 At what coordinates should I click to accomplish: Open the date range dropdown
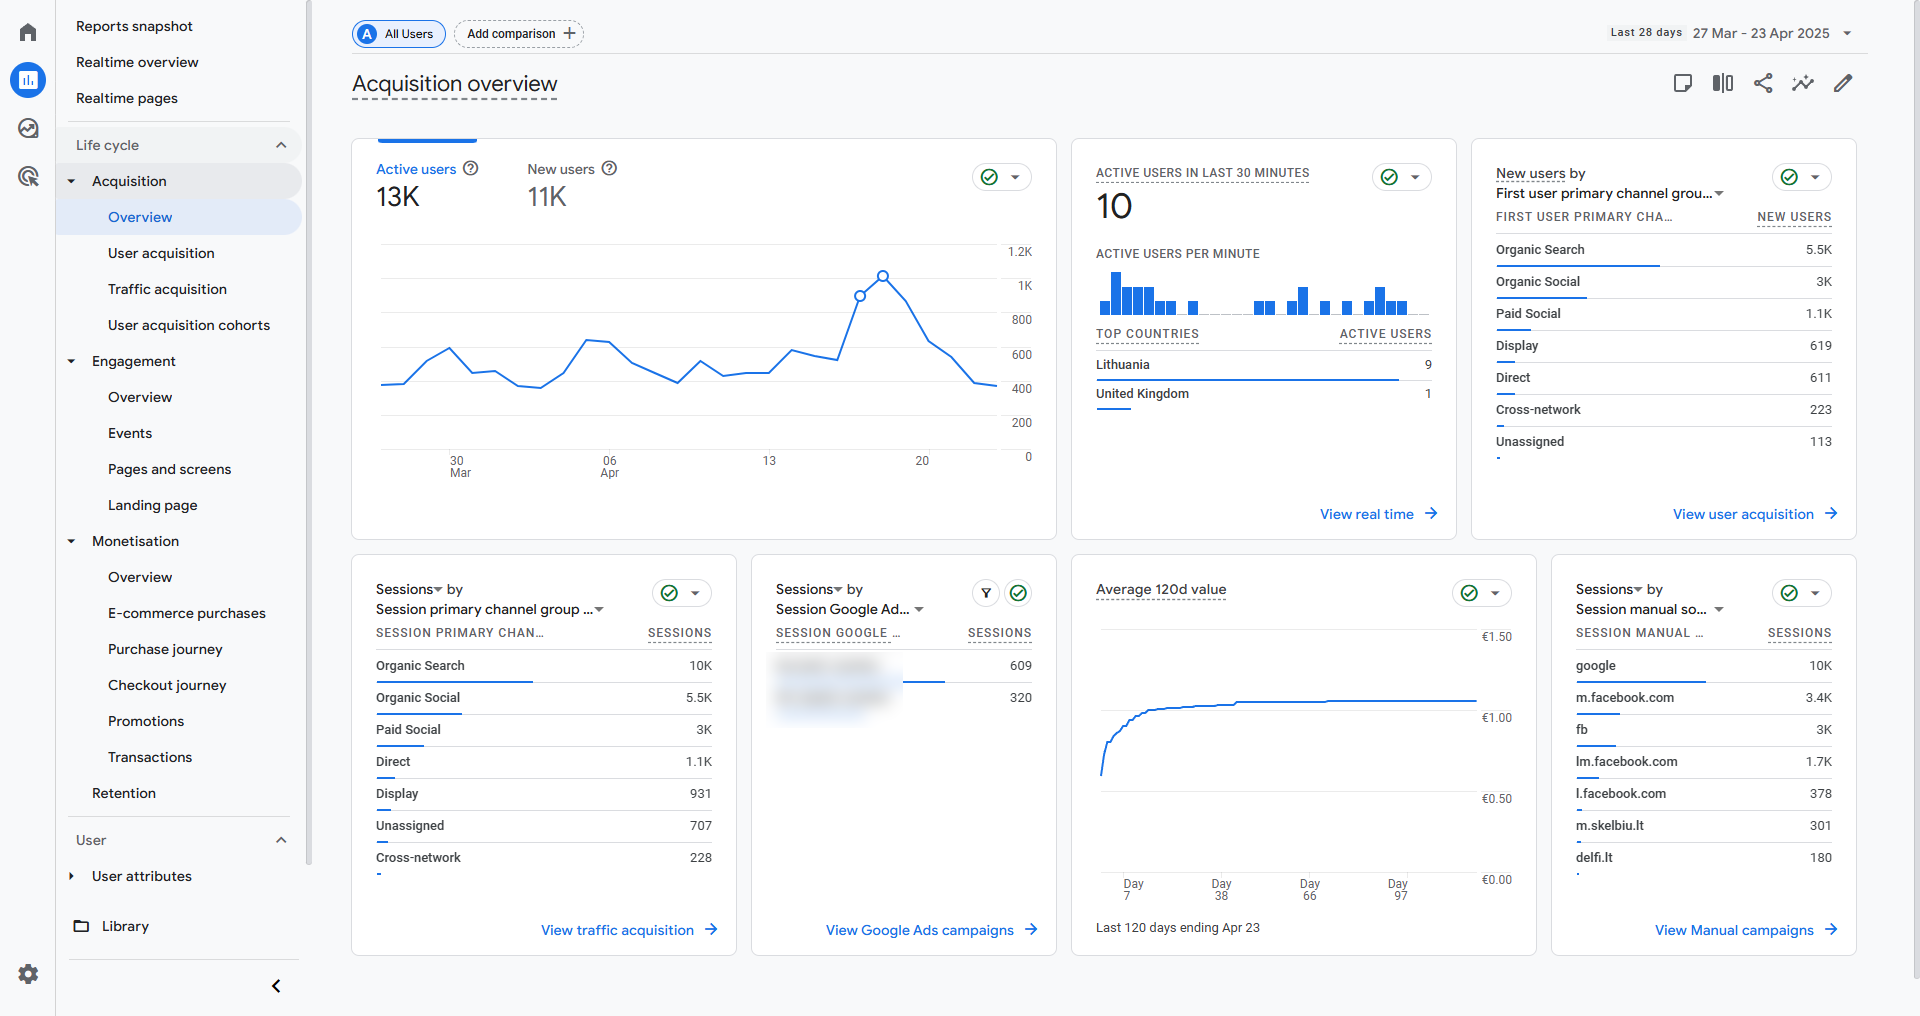pyautogui.click(x=1847, y=33)
